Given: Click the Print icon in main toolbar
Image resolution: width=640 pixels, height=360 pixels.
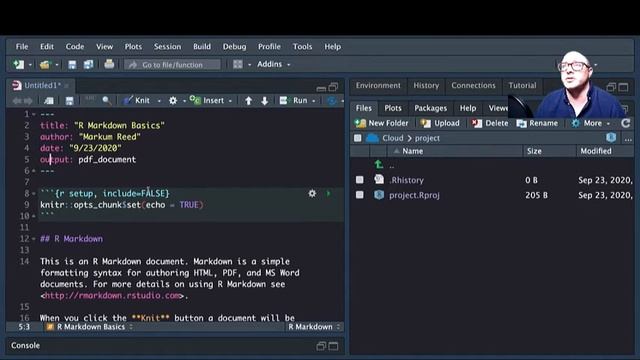Looking at the screenshot, I should pos(109,64).
